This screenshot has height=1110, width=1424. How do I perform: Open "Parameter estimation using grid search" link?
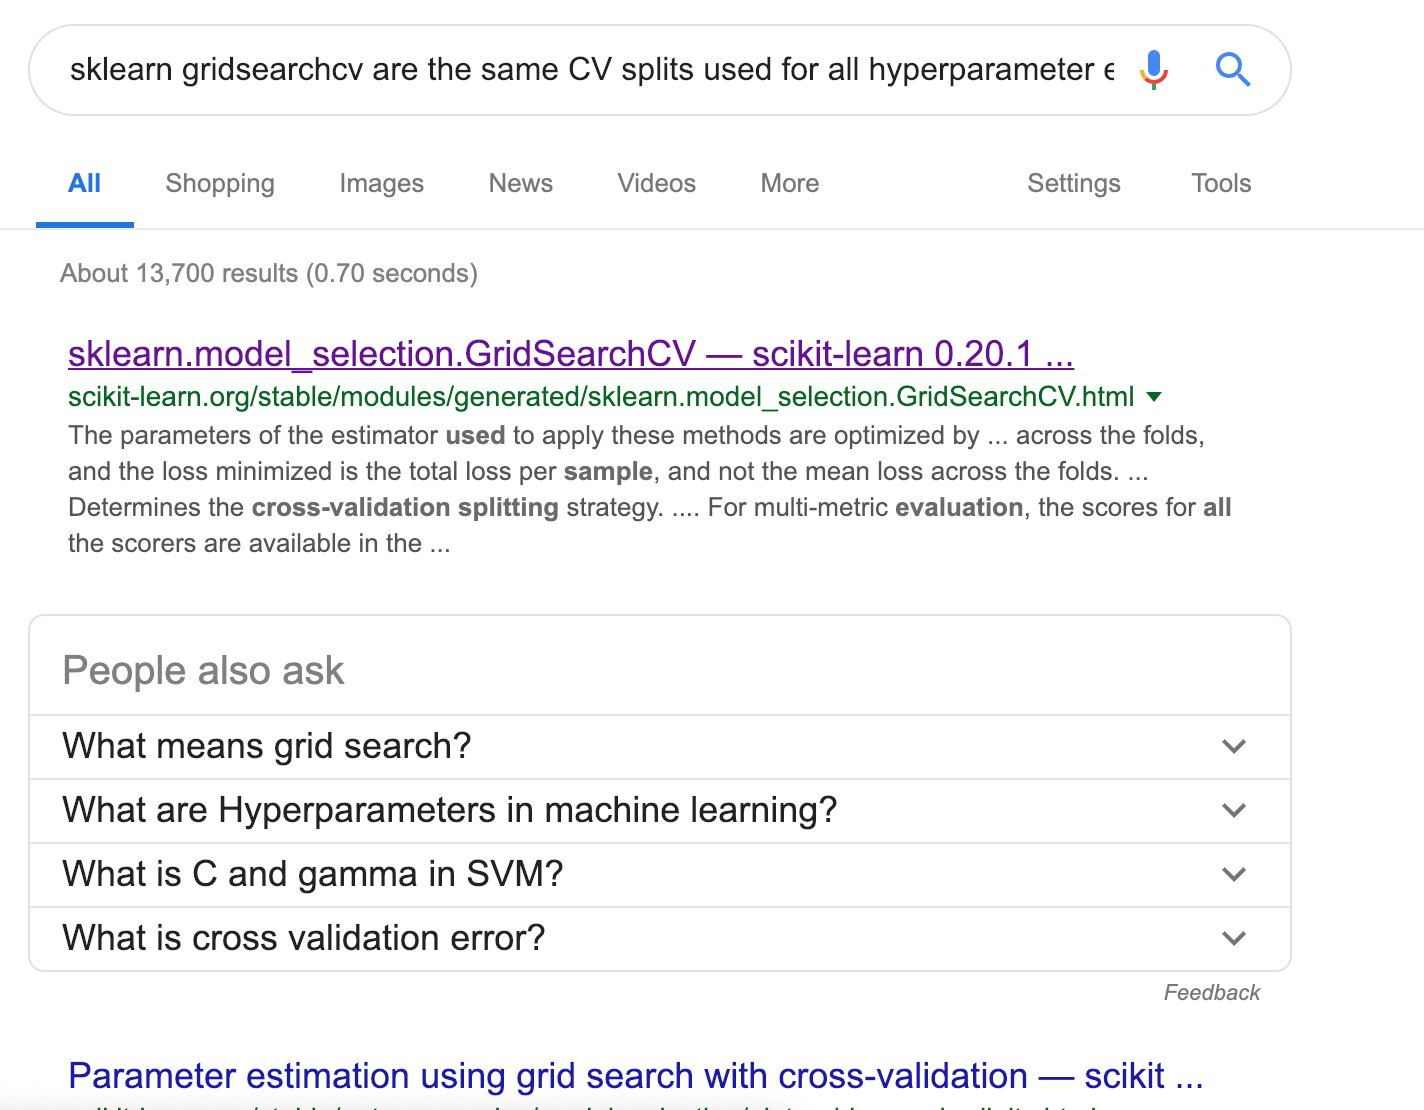pyautogui.click(x=635, y=1076)
